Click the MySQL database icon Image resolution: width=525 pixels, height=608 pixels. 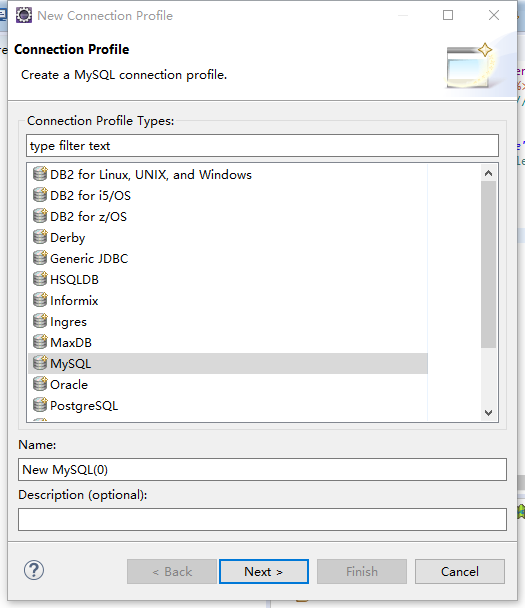[40, 363]
